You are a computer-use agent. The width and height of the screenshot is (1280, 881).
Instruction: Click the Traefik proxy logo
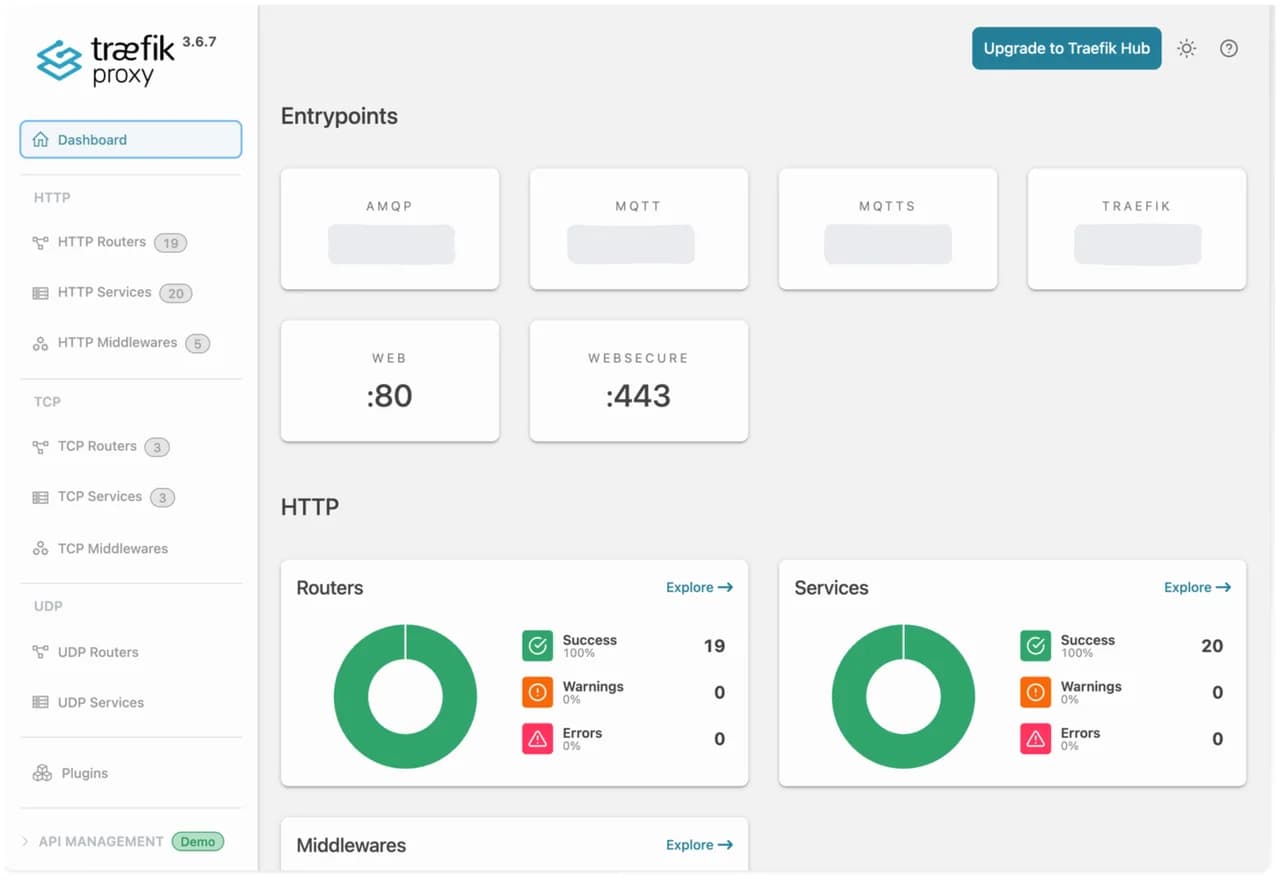(125, 60)
